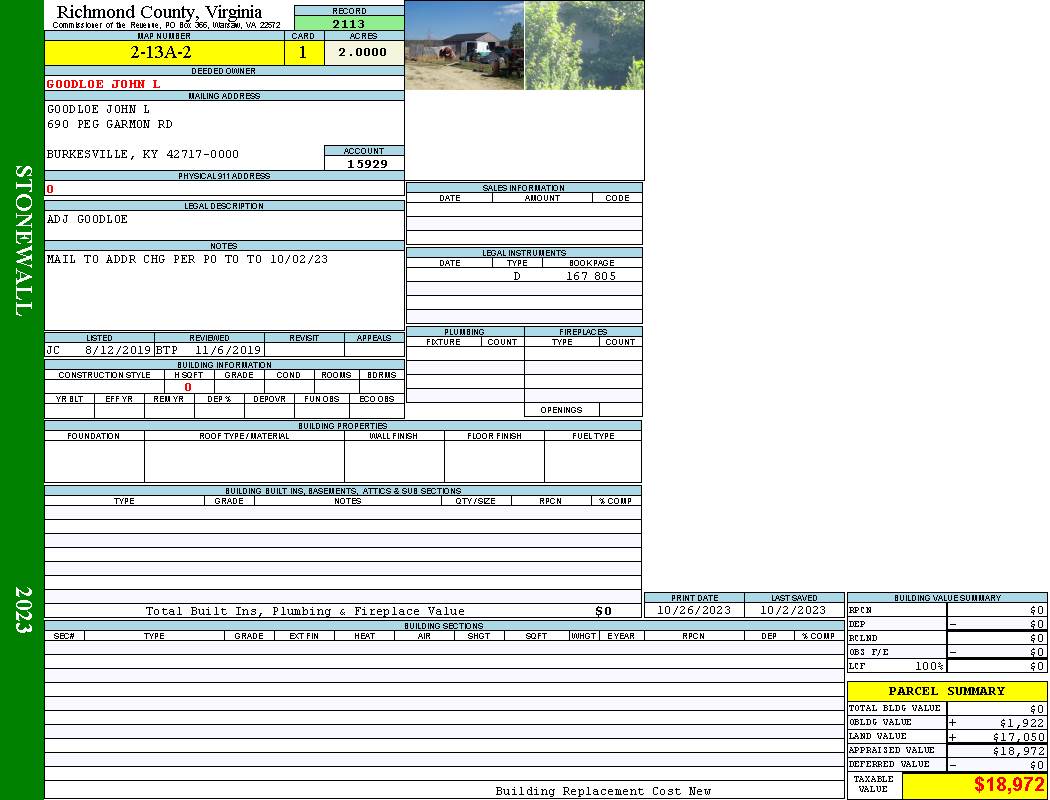Click the land value amount $17,050

[x=1018, y=736]
